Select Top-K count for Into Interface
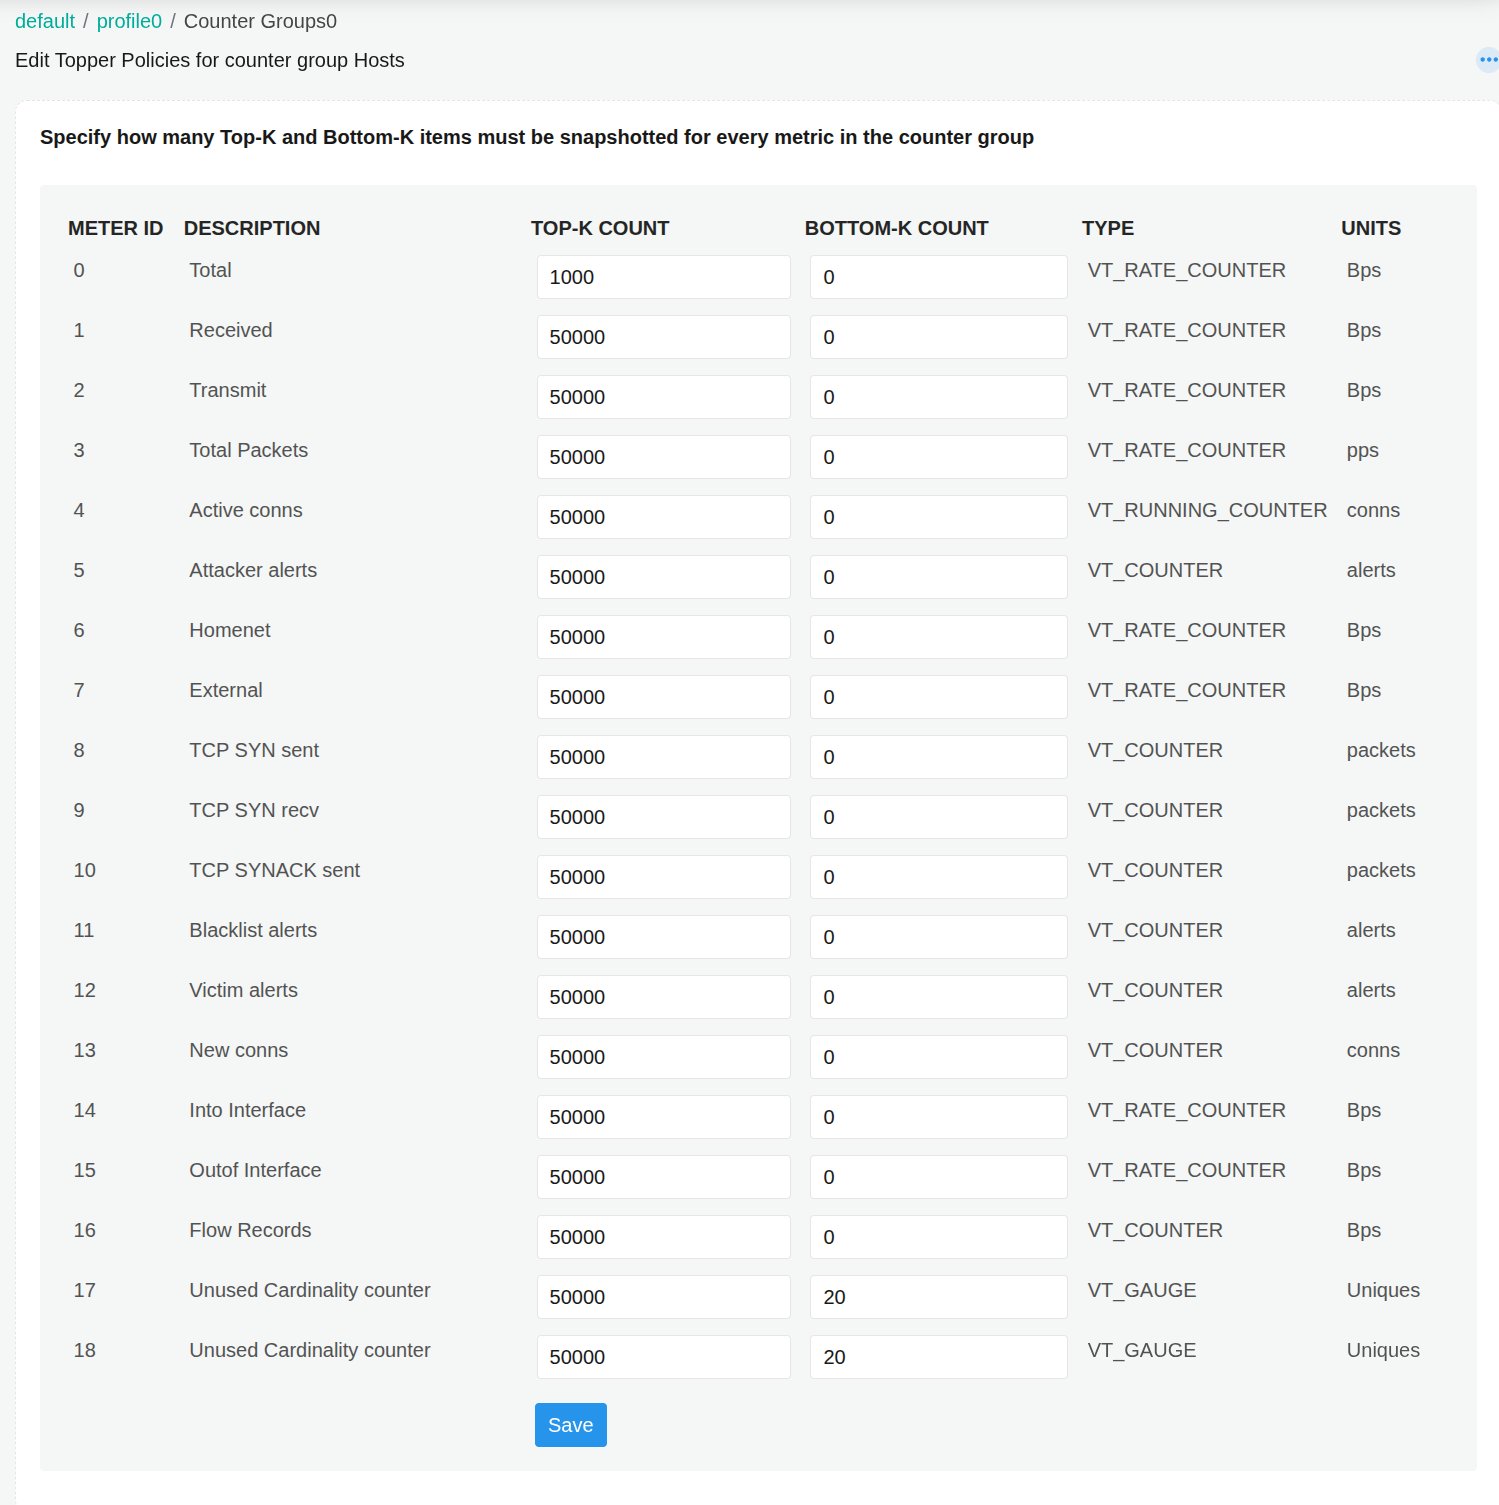This screenshot has width=1499, height=1505. (x=664, y=1117)
